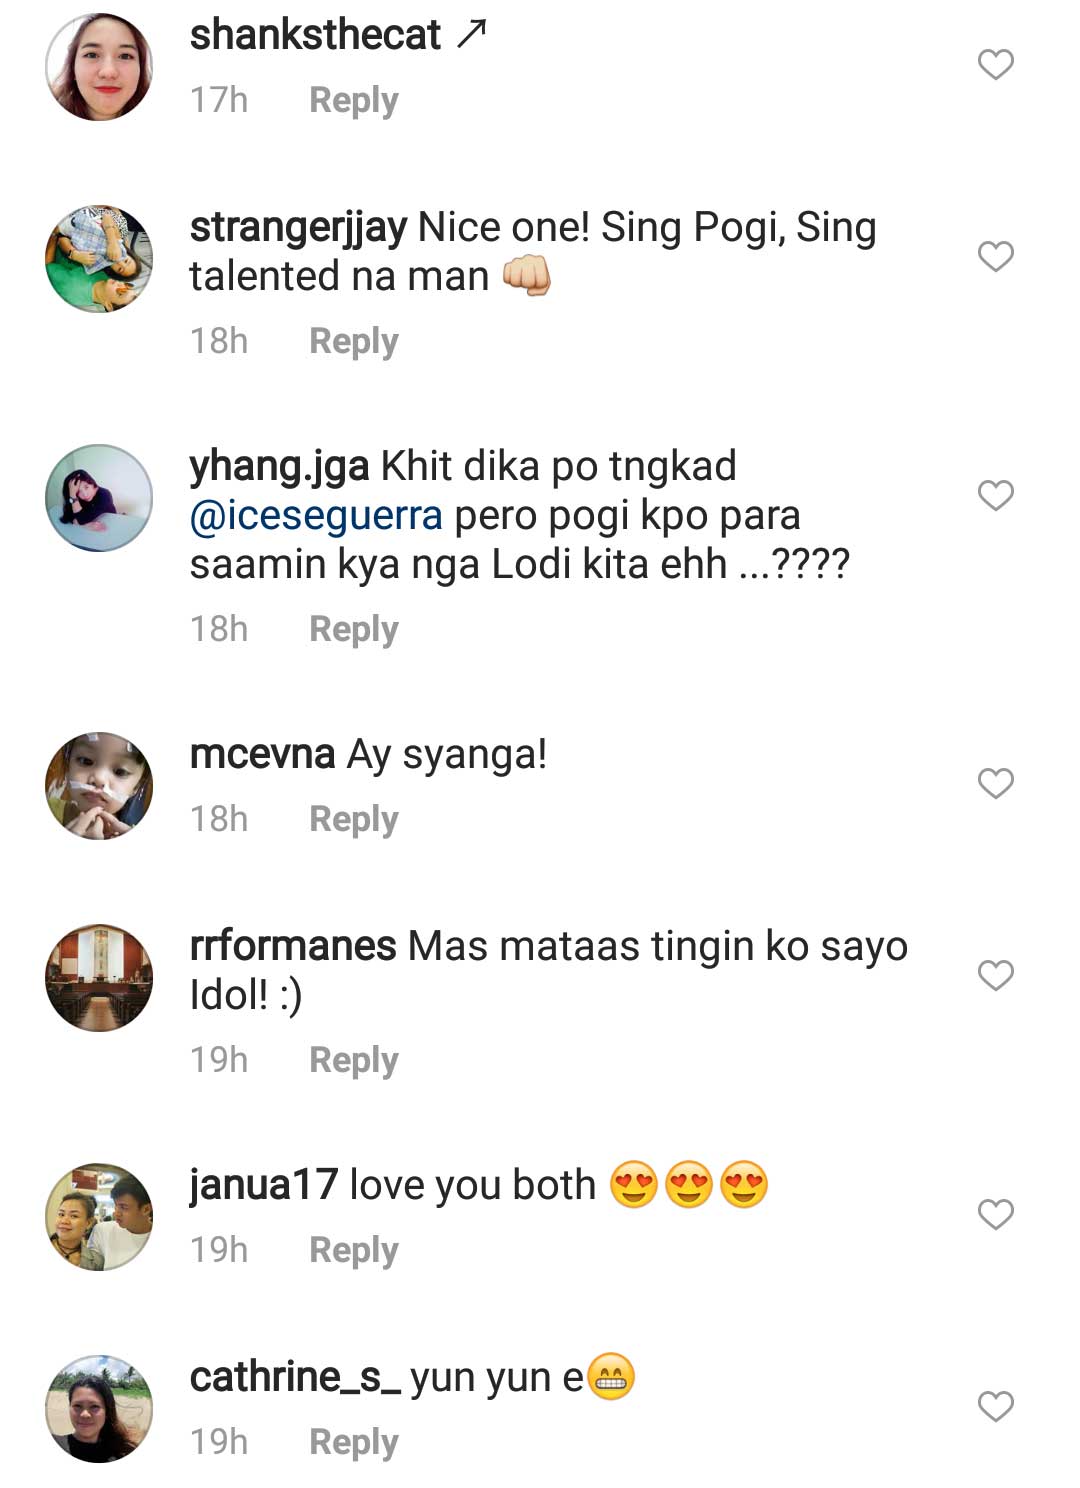Viewport: 1080px width, 1488px height.
Task: Like strangerjjay's comment with heart icon
Action: pos(995,257)
